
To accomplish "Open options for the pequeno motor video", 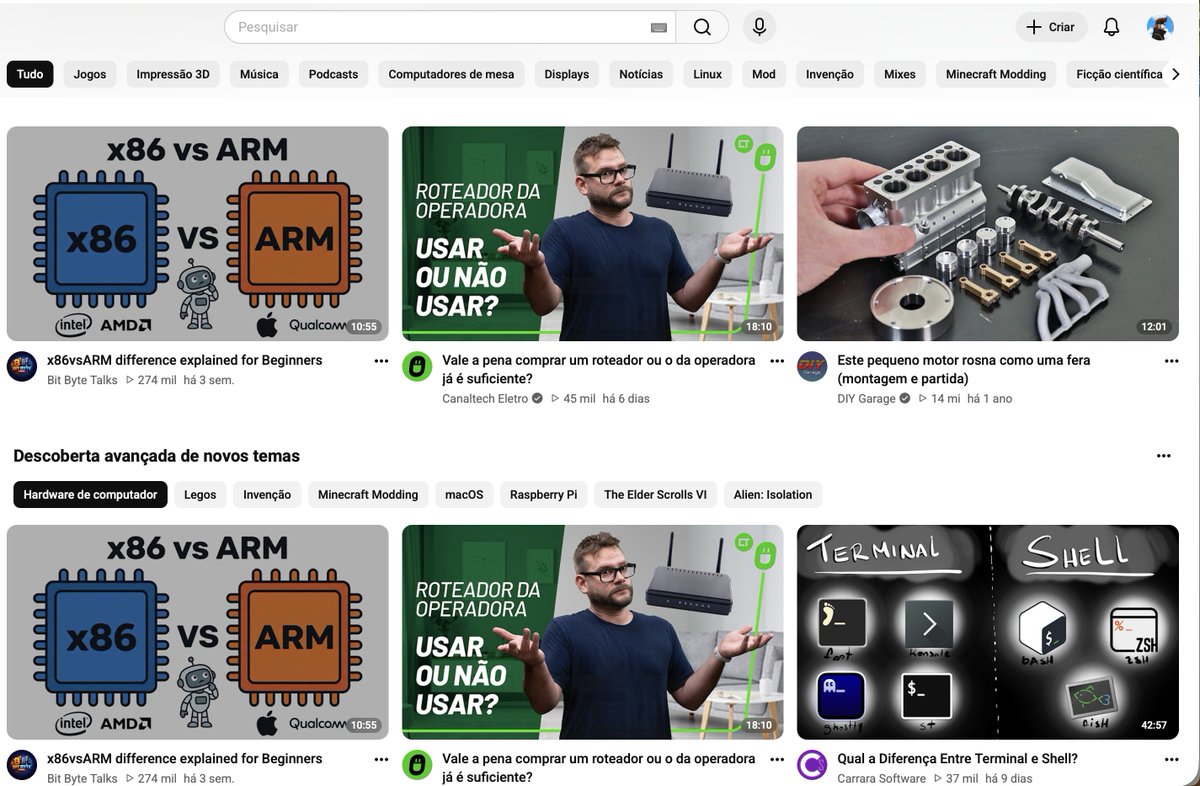I will [1171, 361].
